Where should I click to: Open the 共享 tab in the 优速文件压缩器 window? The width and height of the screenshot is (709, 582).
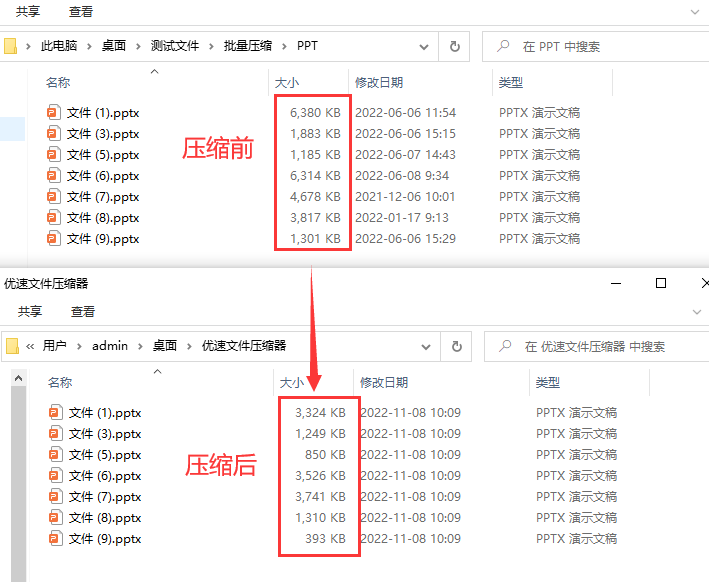[x=30, y=311]
